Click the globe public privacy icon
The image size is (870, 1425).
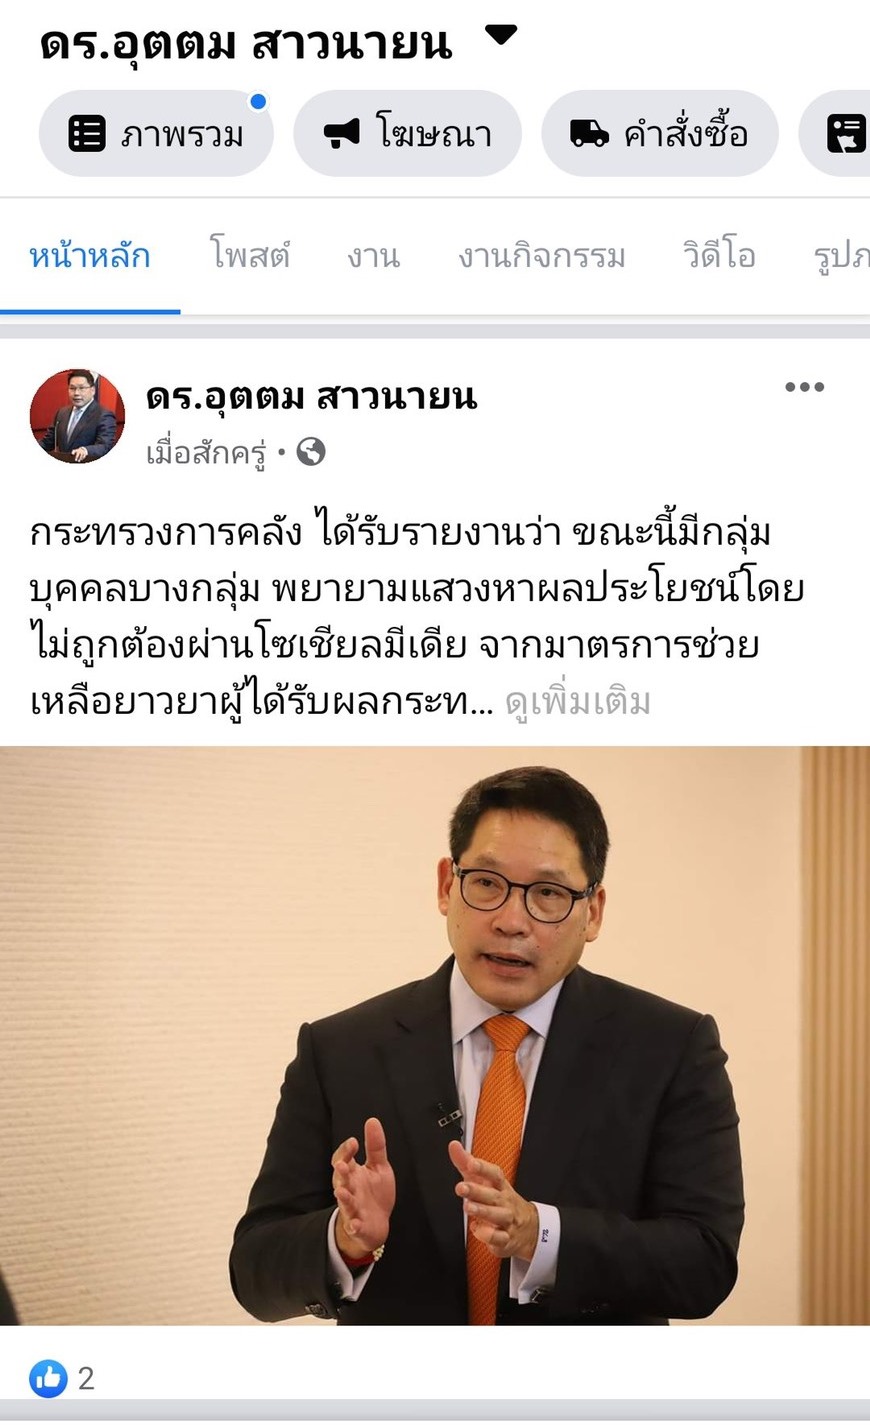point(311,453)
